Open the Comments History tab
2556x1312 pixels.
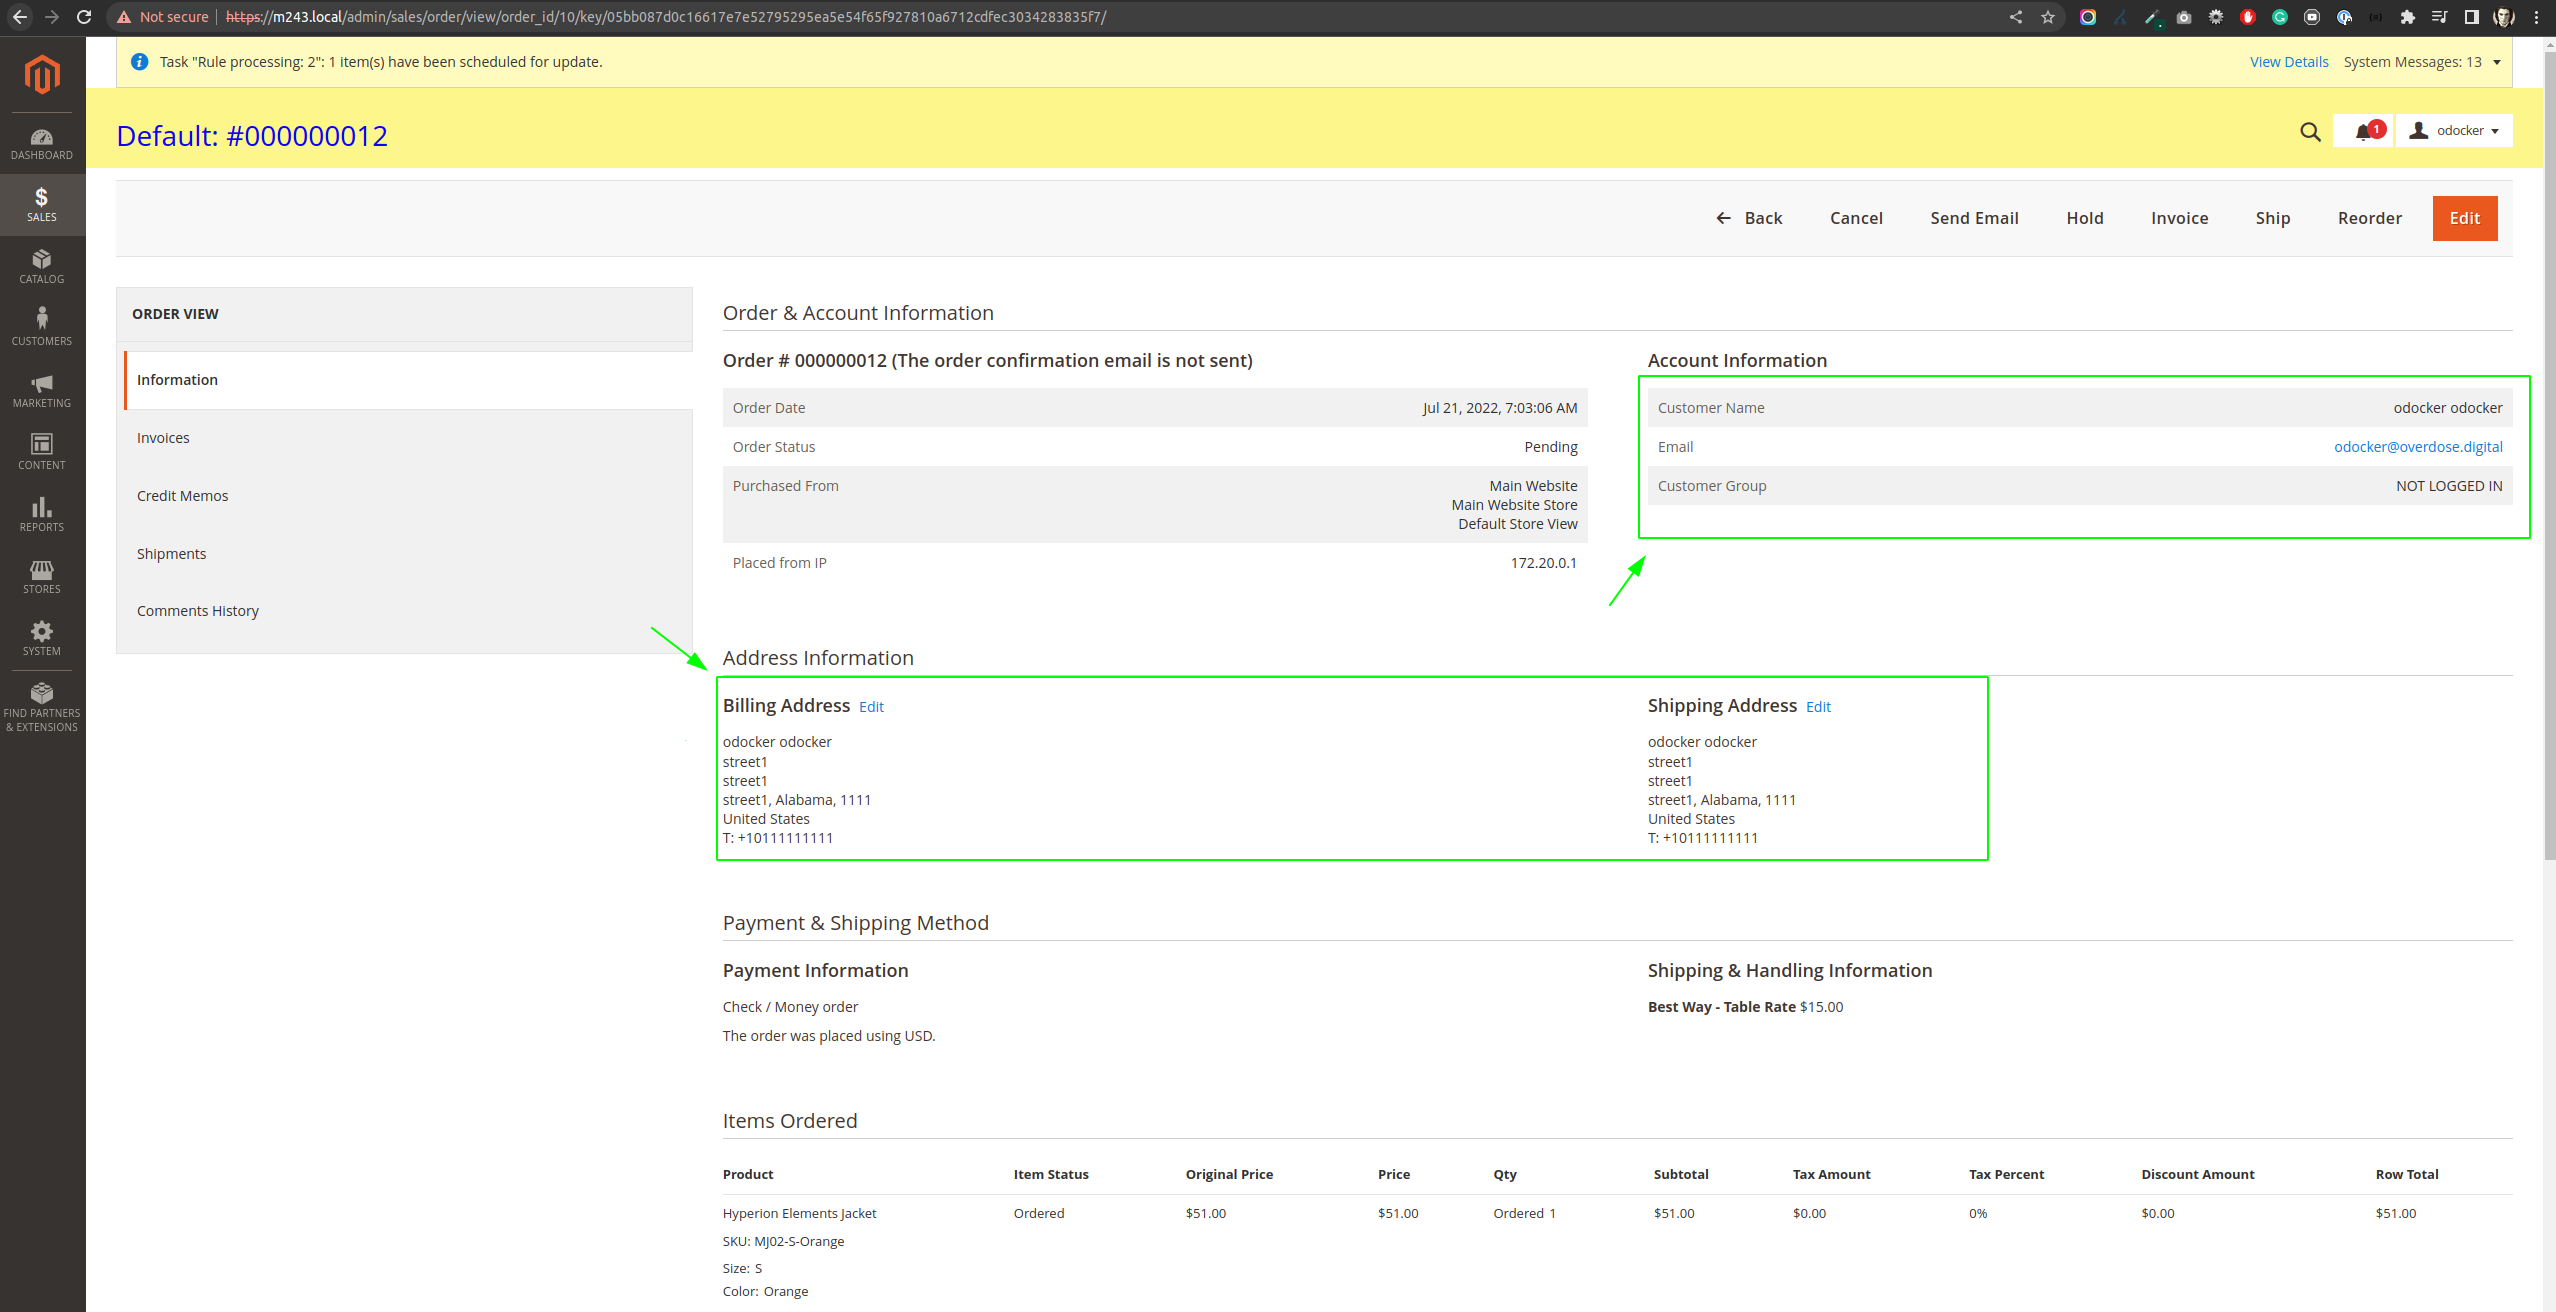[198, 611]
